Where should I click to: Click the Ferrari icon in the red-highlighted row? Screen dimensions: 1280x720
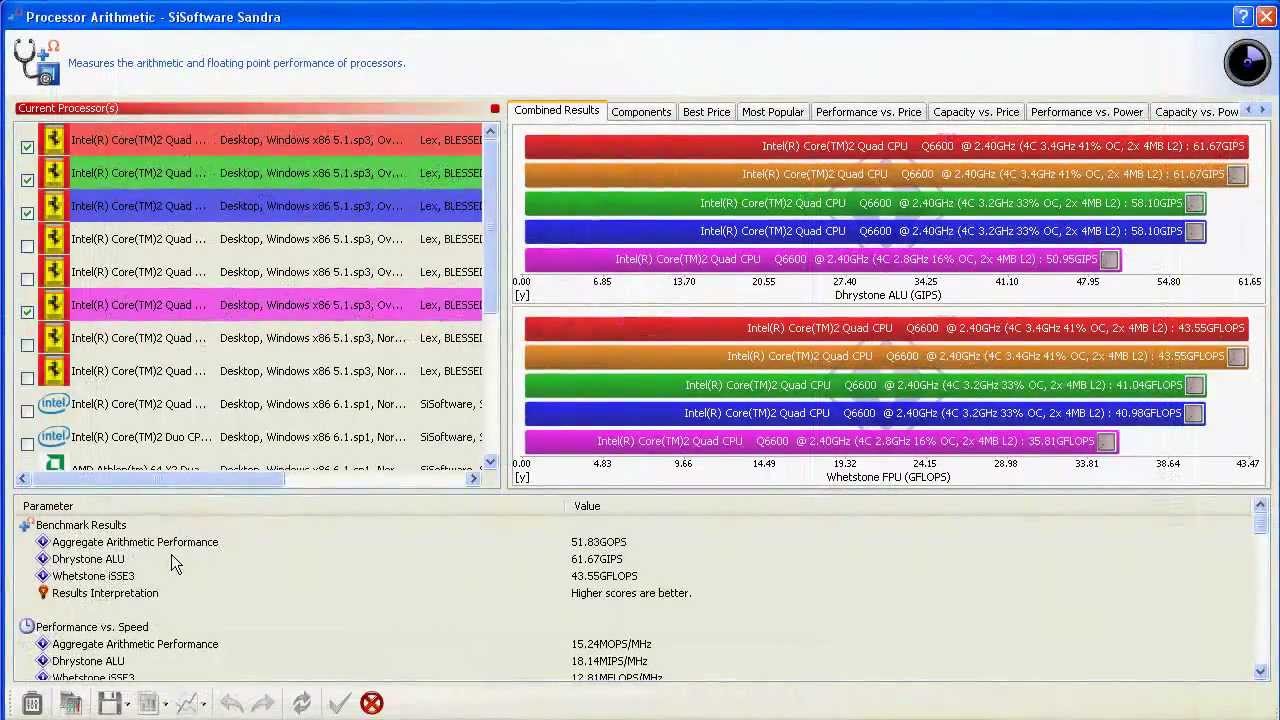(x=54, y=140)
